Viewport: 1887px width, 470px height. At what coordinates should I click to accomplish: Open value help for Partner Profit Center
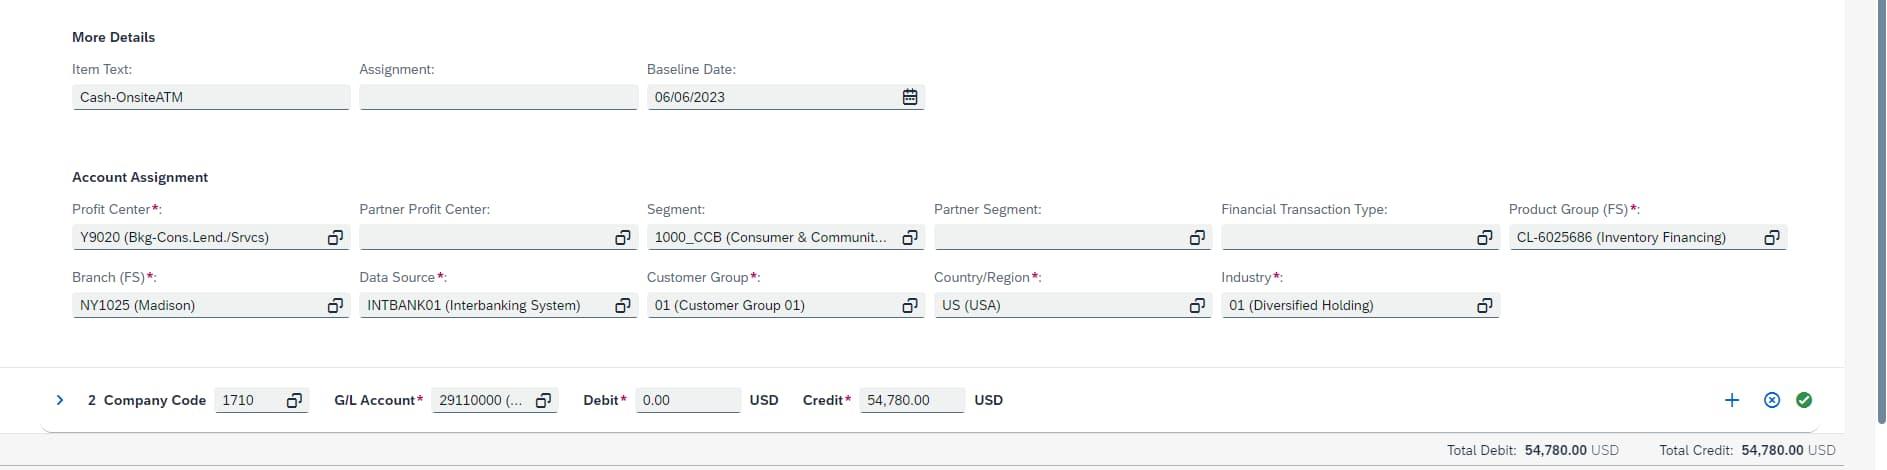[x=622, y=237]
